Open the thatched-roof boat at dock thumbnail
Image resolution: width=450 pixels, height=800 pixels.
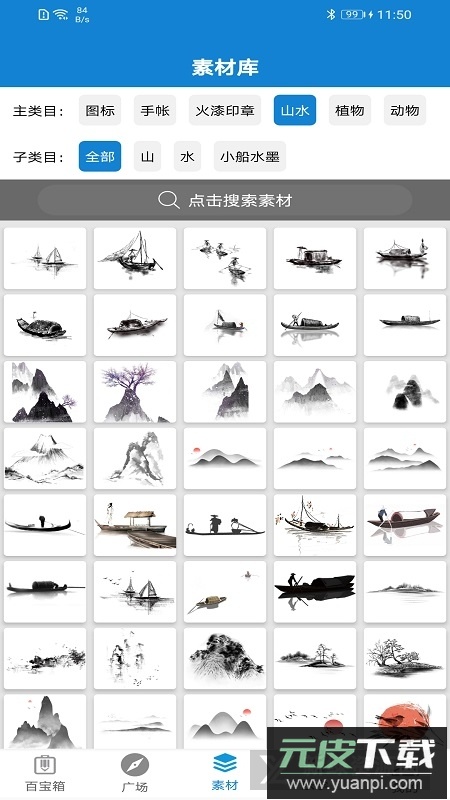(135, 525)
